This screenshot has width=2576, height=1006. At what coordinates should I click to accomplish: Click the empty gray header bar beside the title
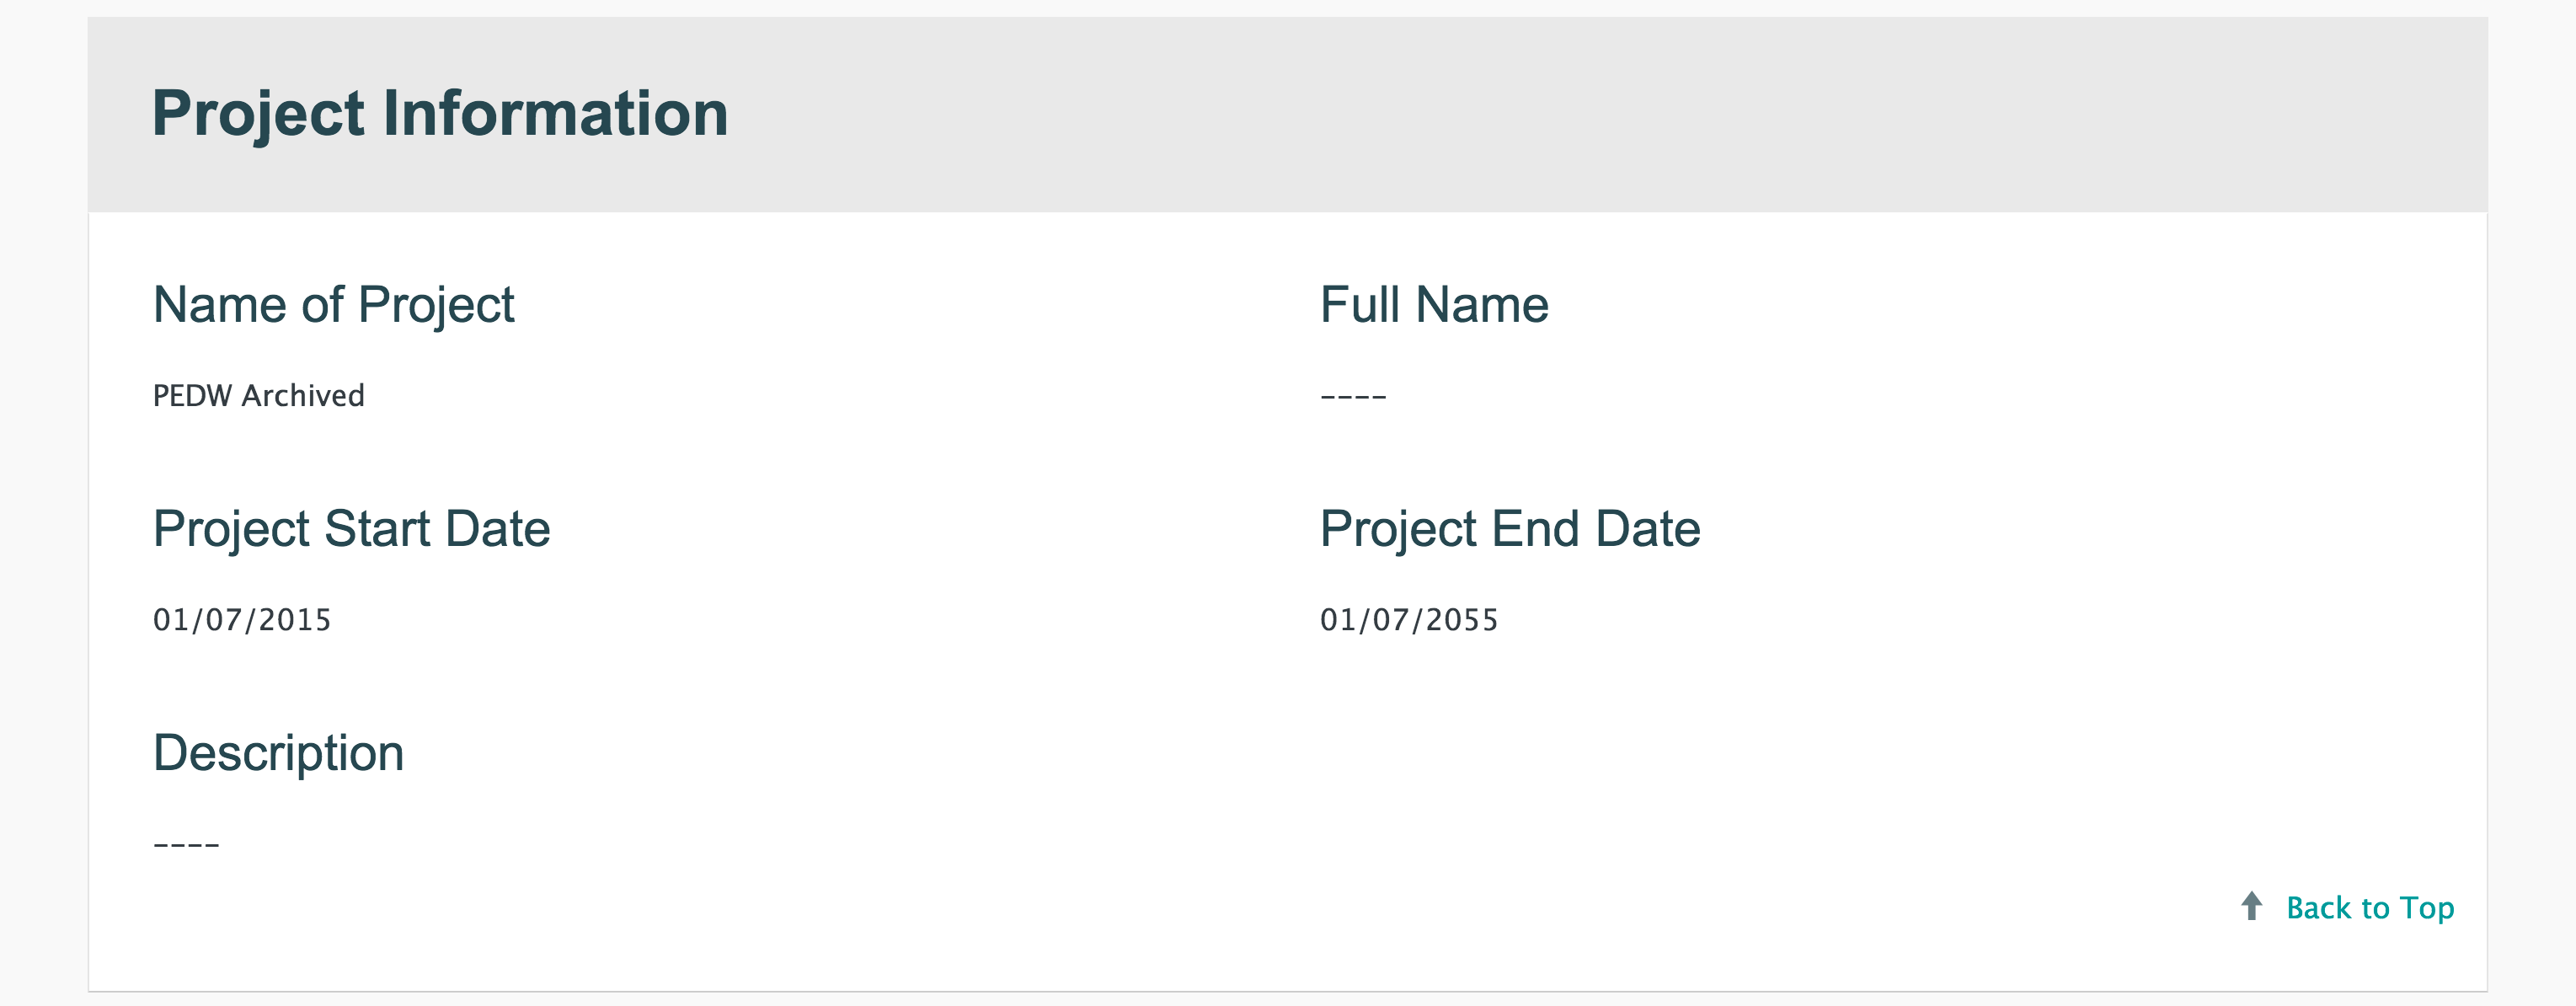pos(1600,113)
